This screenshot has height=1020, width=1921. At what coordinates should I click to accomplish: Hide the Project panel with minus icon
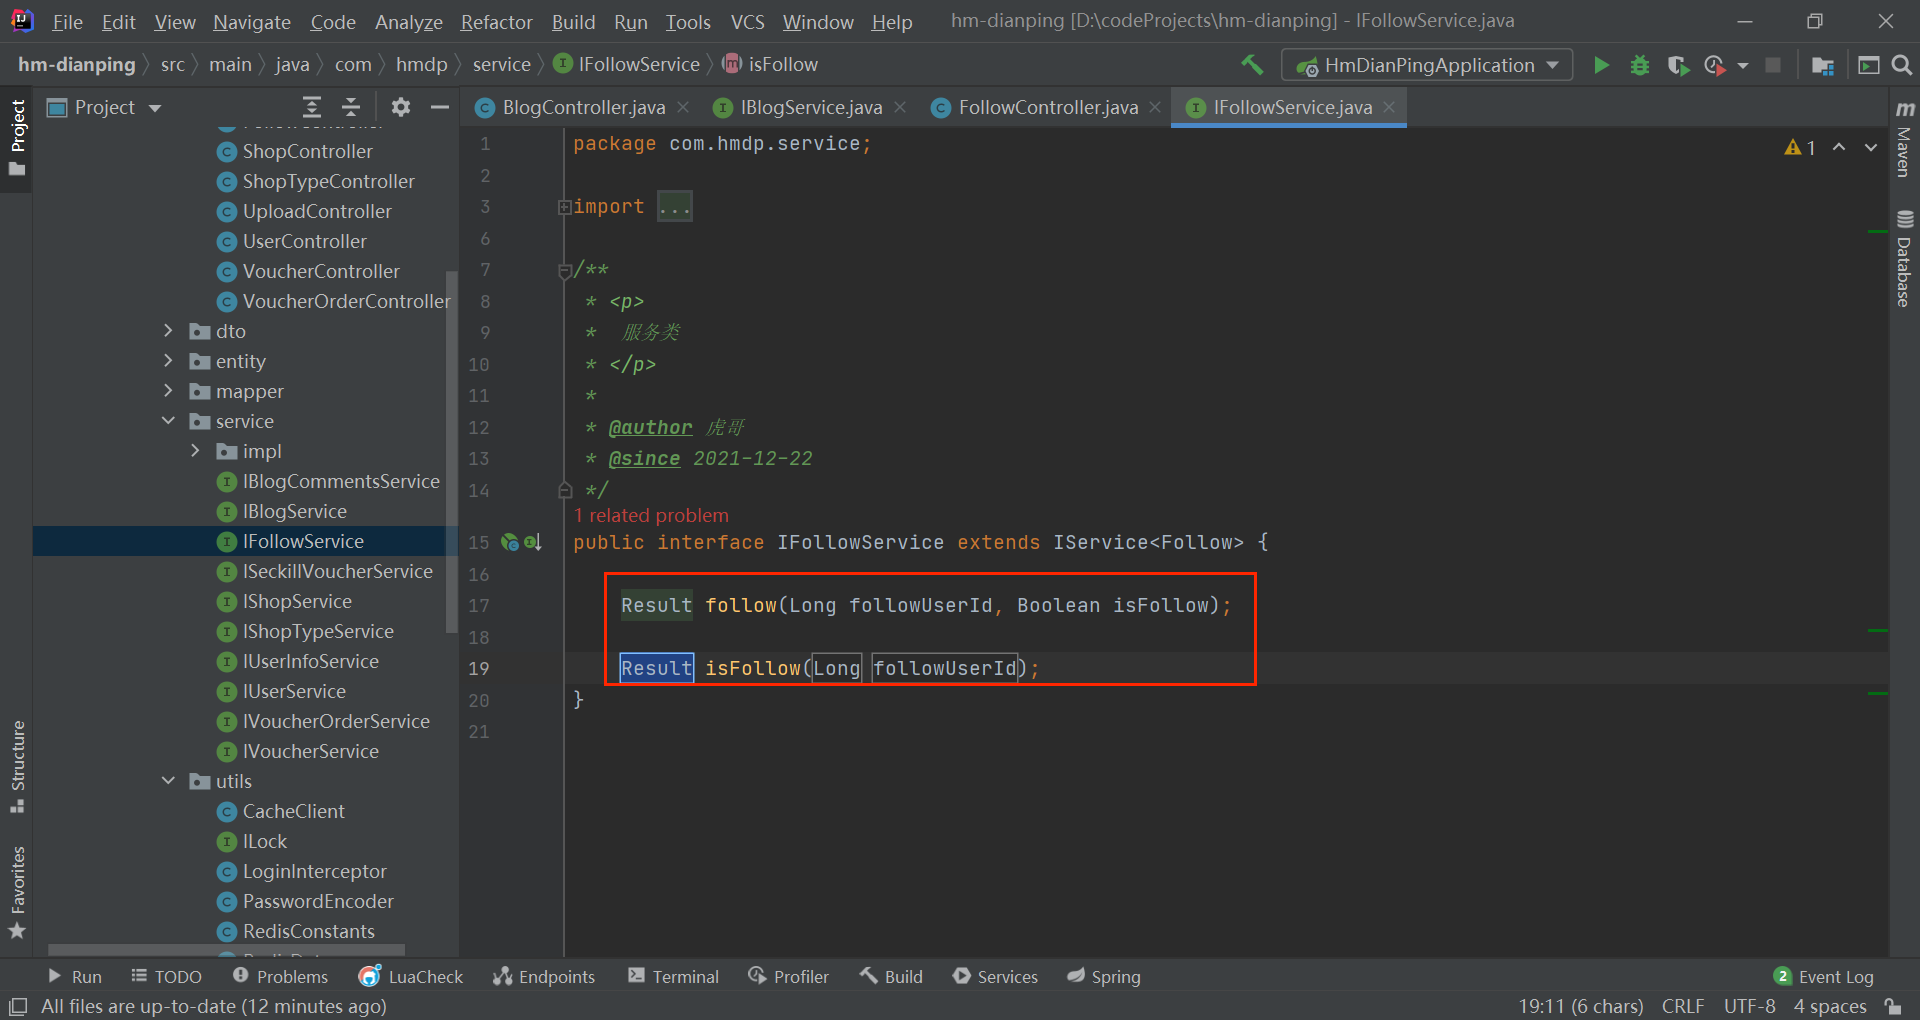pos(439,107)
